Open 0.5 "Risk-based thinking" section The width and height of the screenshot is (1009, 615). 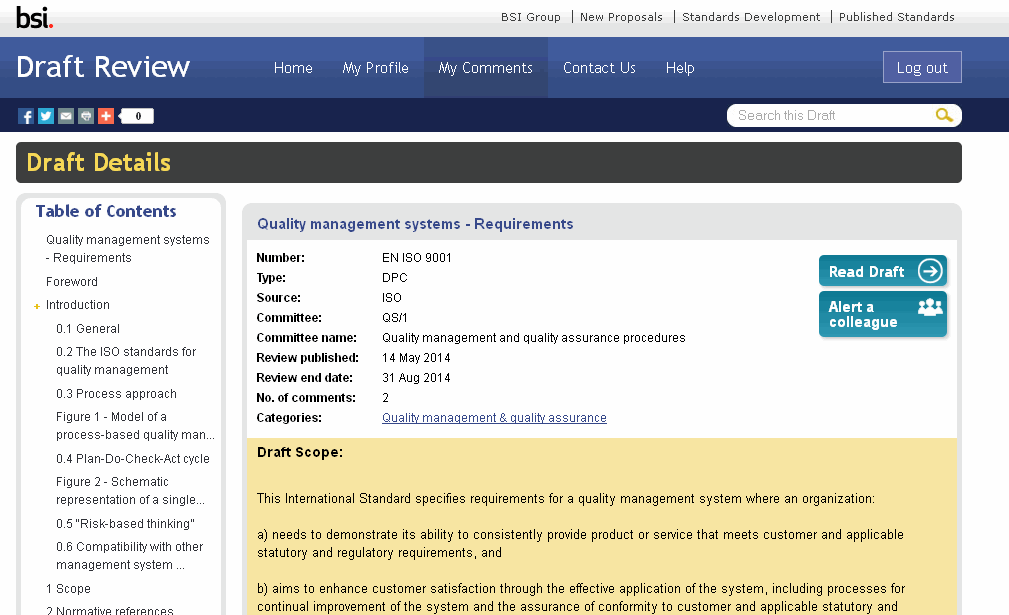click(x=125, y=524)
